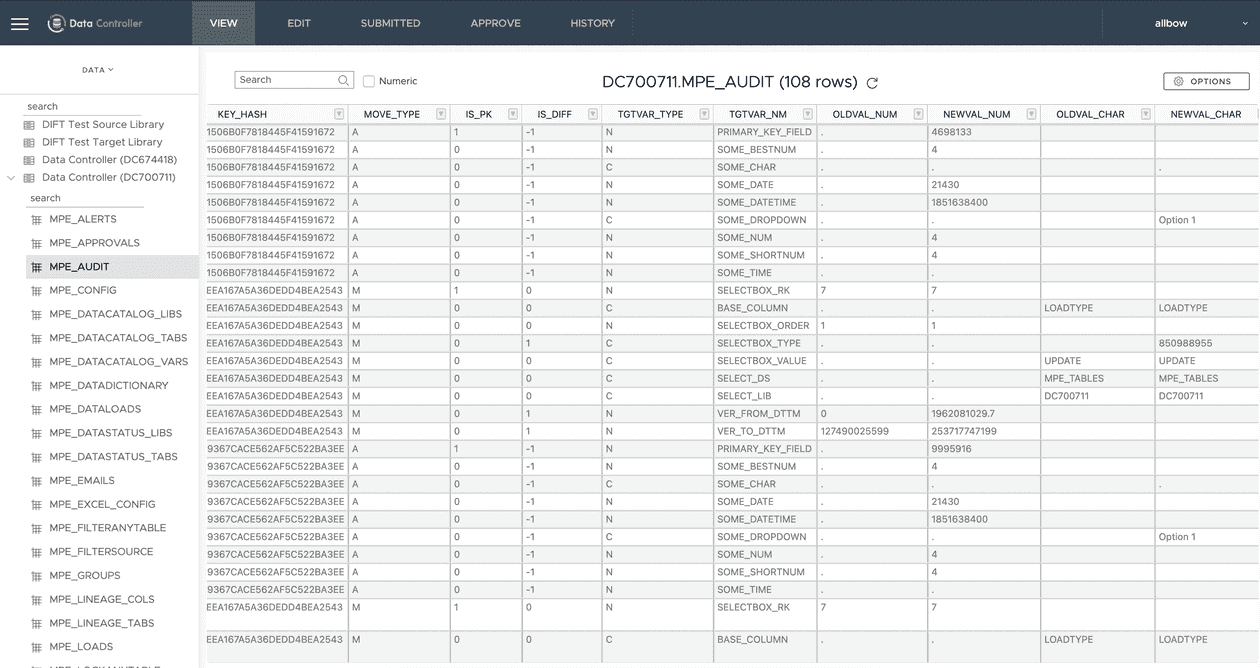Click the Data Controller (DC700711) library icon

[29, 178]
